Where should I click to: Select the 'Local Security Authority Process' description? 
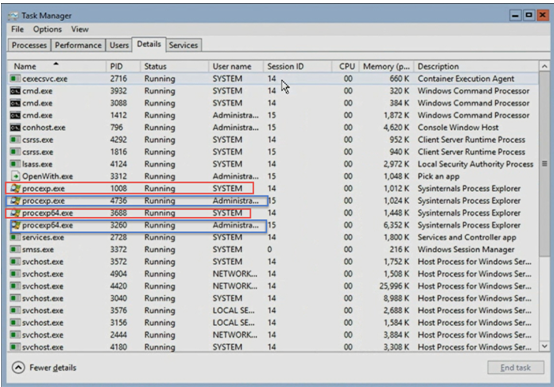(x=475, y=164)
